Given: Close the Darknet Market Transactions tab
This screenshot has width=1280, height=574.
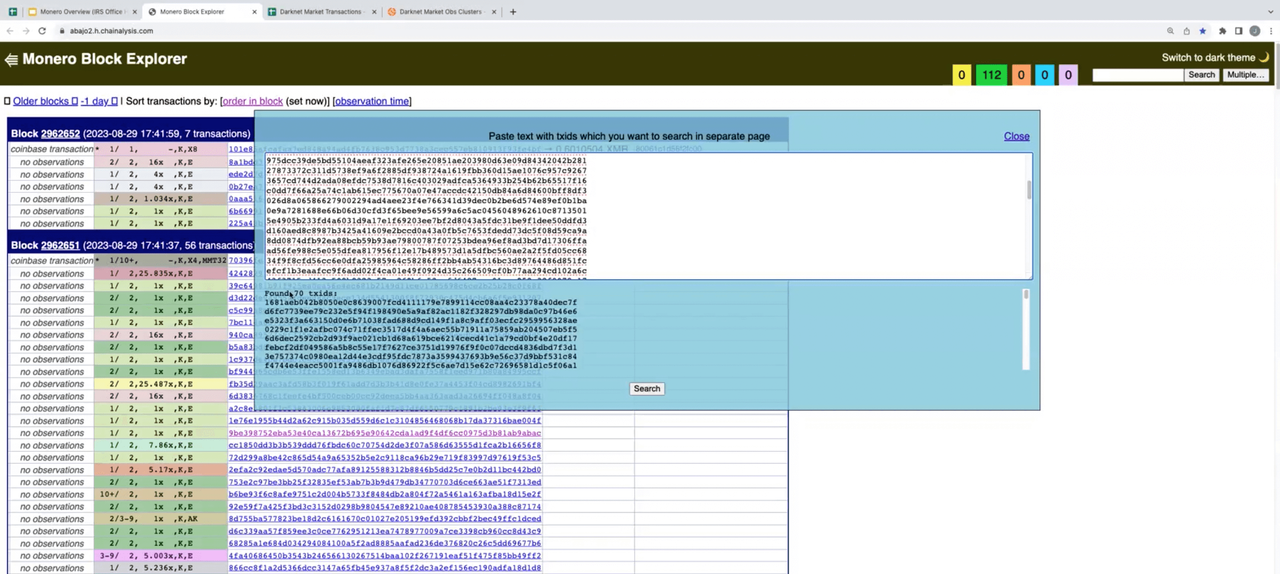Looking at the screenshot, I should [372, 12].
